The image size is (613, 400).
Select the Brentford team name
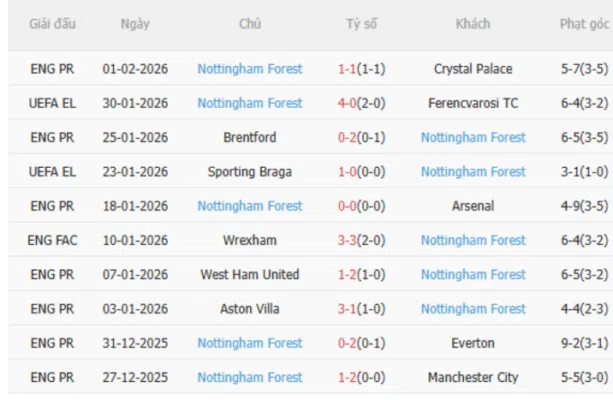(x=250, y=137)
